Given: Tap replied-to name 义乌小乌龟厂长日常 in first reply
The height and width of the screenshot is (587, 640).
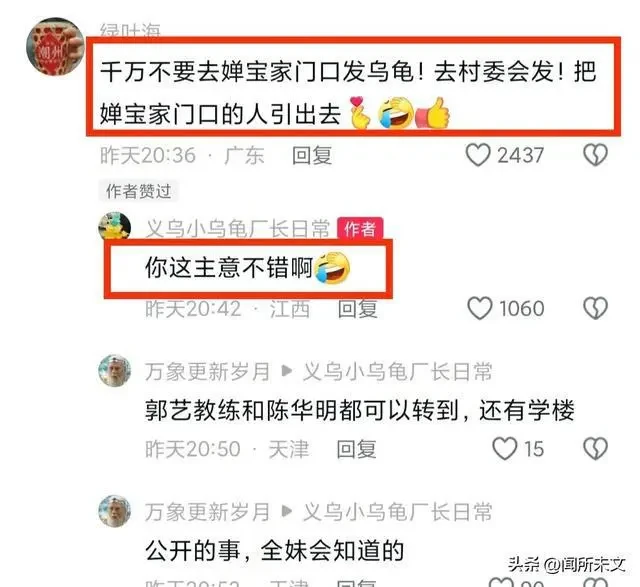Looking at the screenshot, I should tap(397, 371).
